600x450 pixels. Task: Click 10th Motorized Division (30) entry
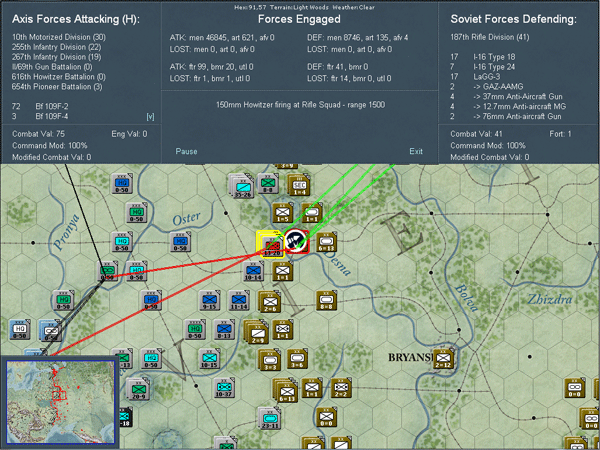tap(59, 37)
